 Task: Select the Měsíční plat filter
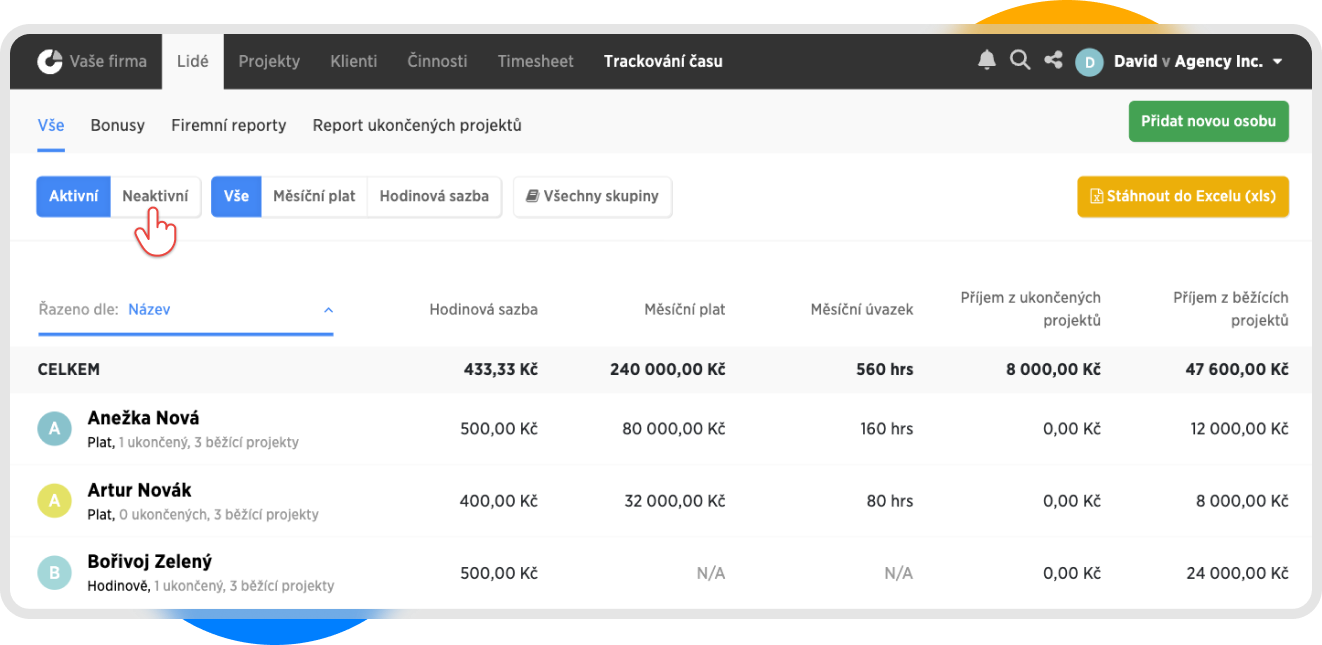(314, 197)
